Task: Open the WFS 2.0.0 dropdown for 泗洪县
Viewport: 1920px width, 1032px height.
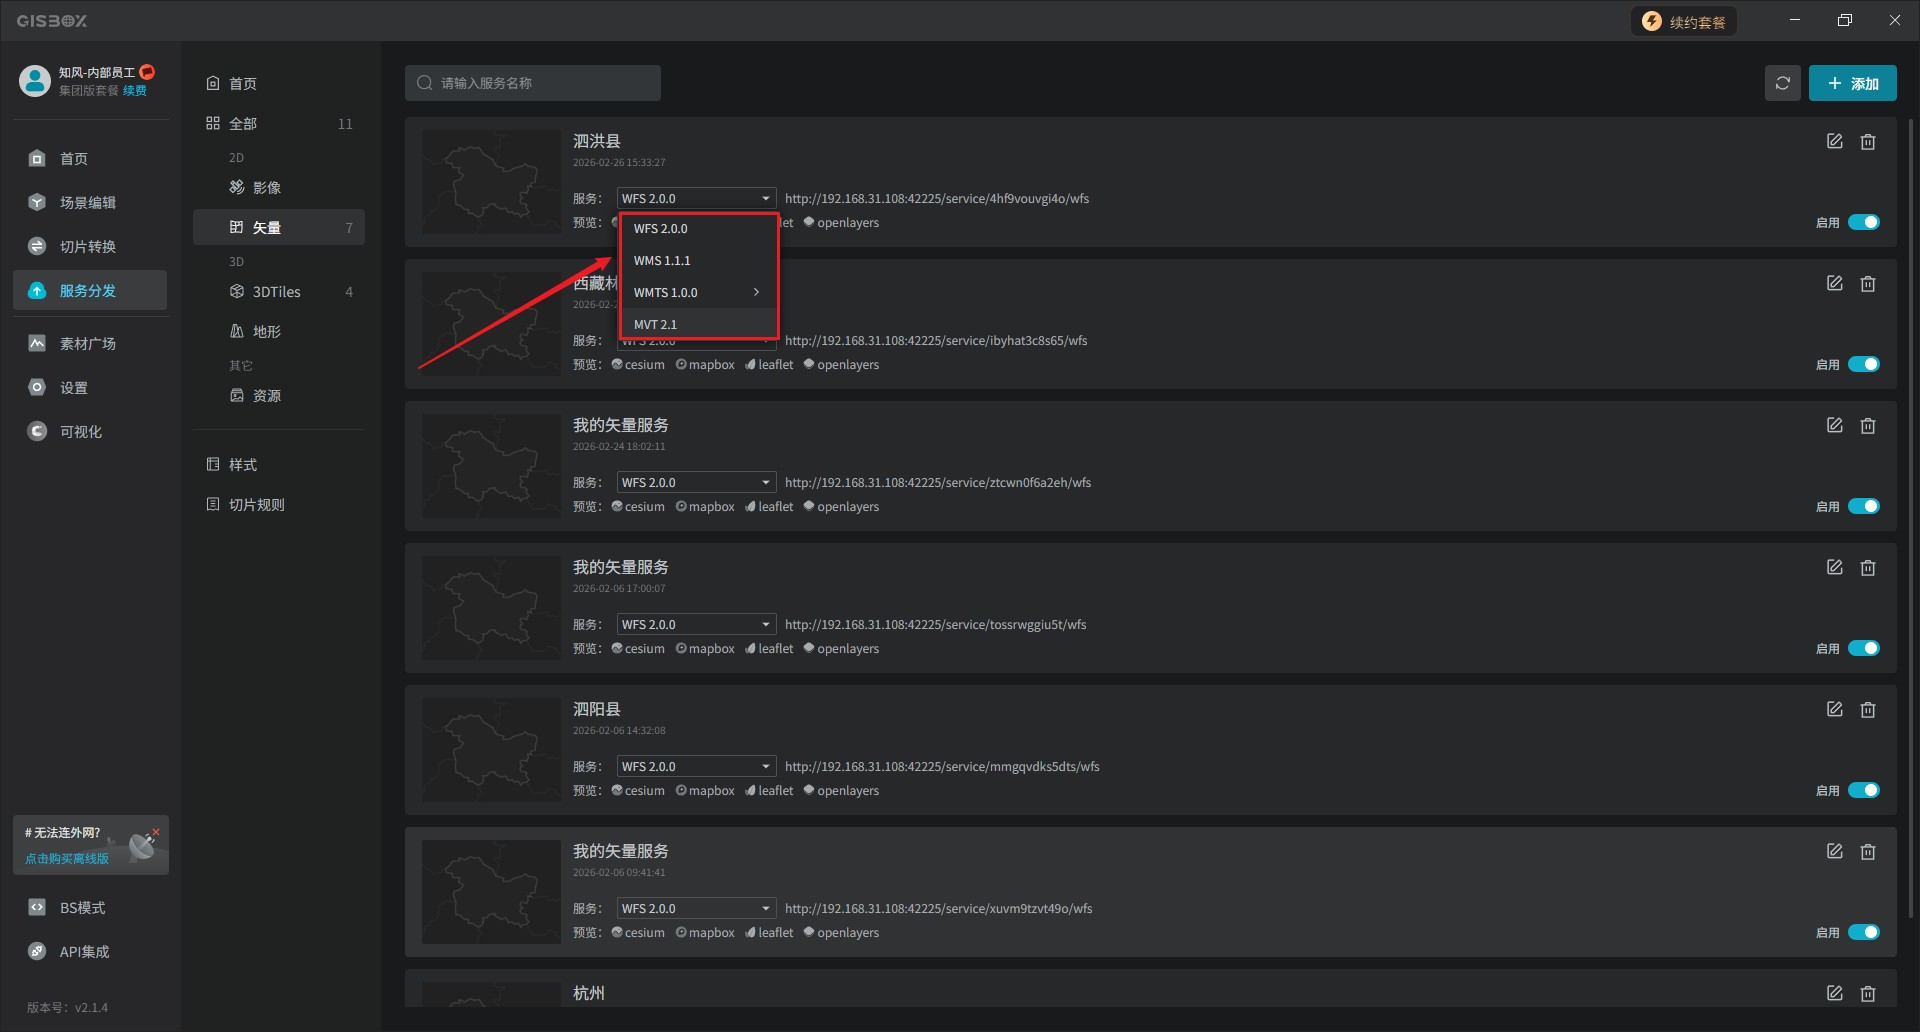Action: click(696, 199)
